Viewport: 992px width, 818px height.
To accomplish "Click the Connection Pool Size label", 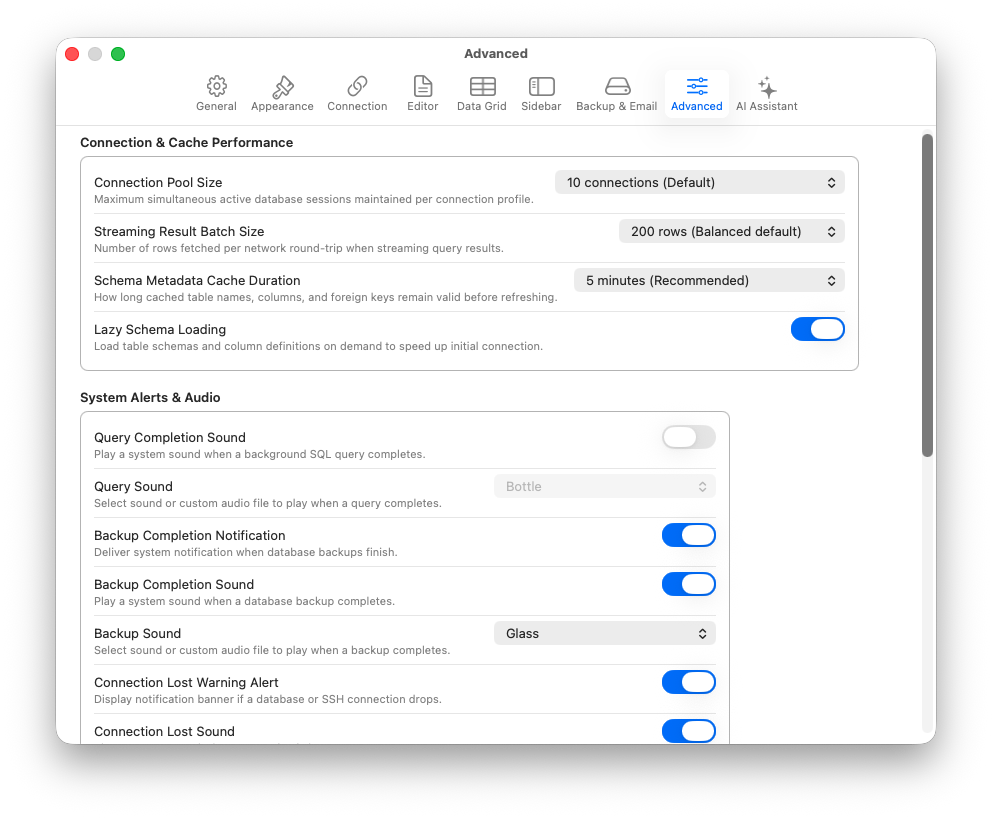I will pos(158,182).
